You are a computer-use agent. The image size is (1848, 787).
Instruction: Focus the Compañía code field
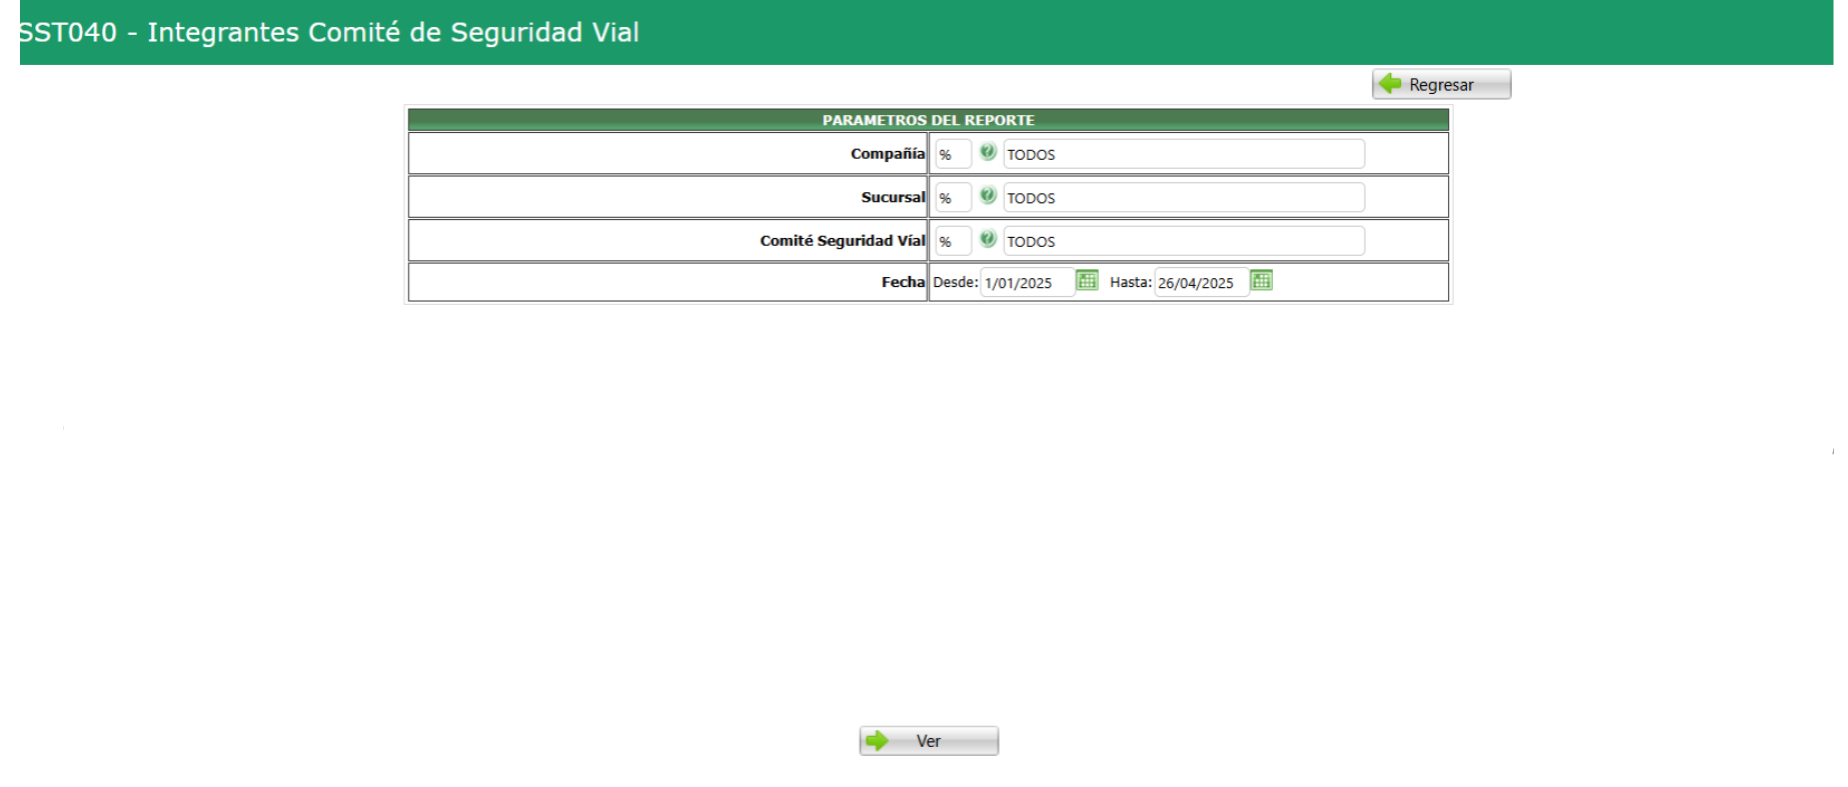(953, 154)
